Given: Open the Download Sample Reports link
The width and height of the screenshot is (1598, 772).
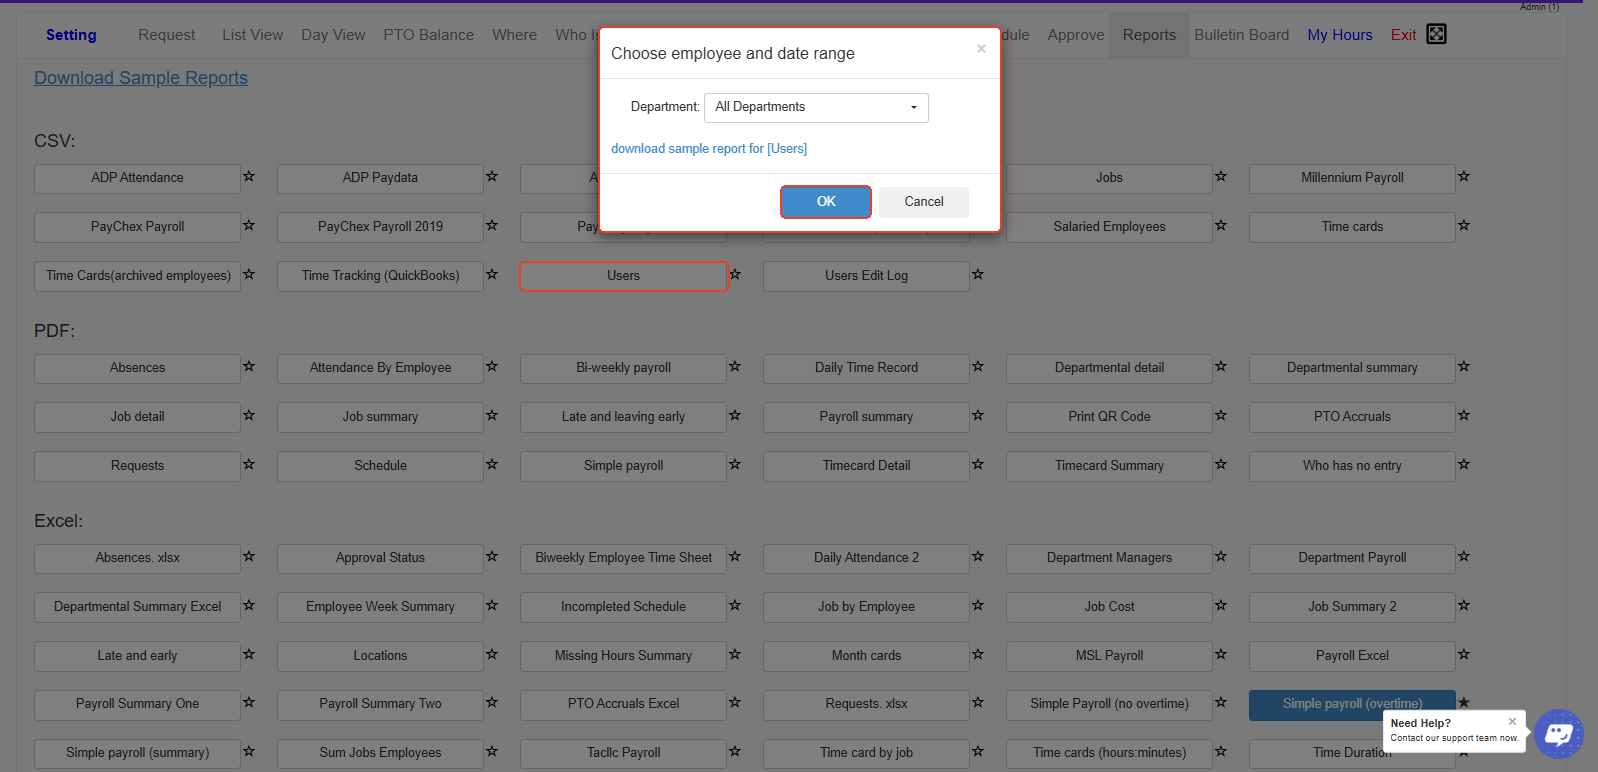Looking at the screenshot, I should (141, 78).
